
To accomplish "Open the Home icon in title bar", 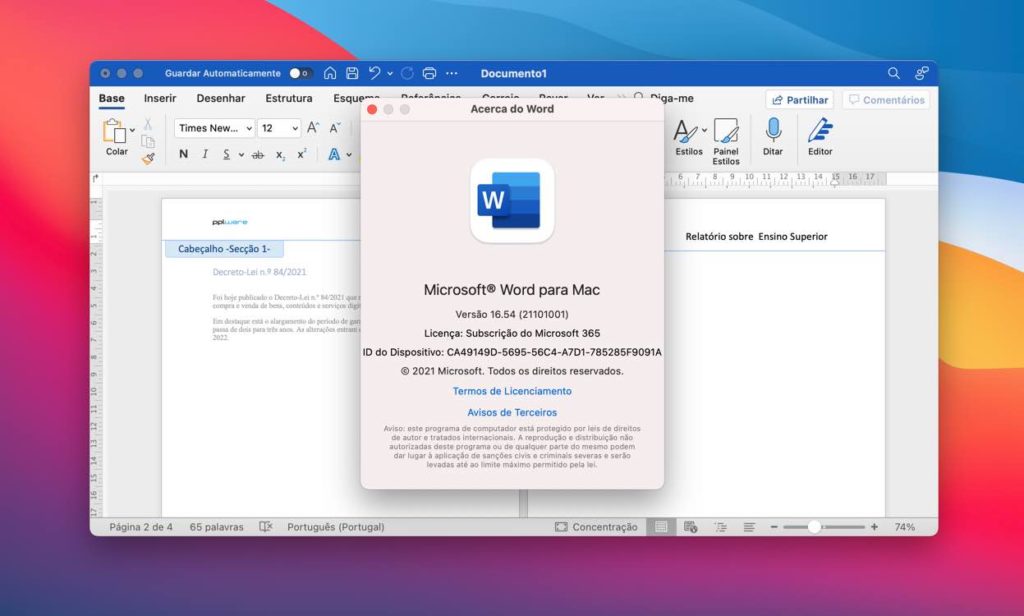I will [x=330, y=73].
